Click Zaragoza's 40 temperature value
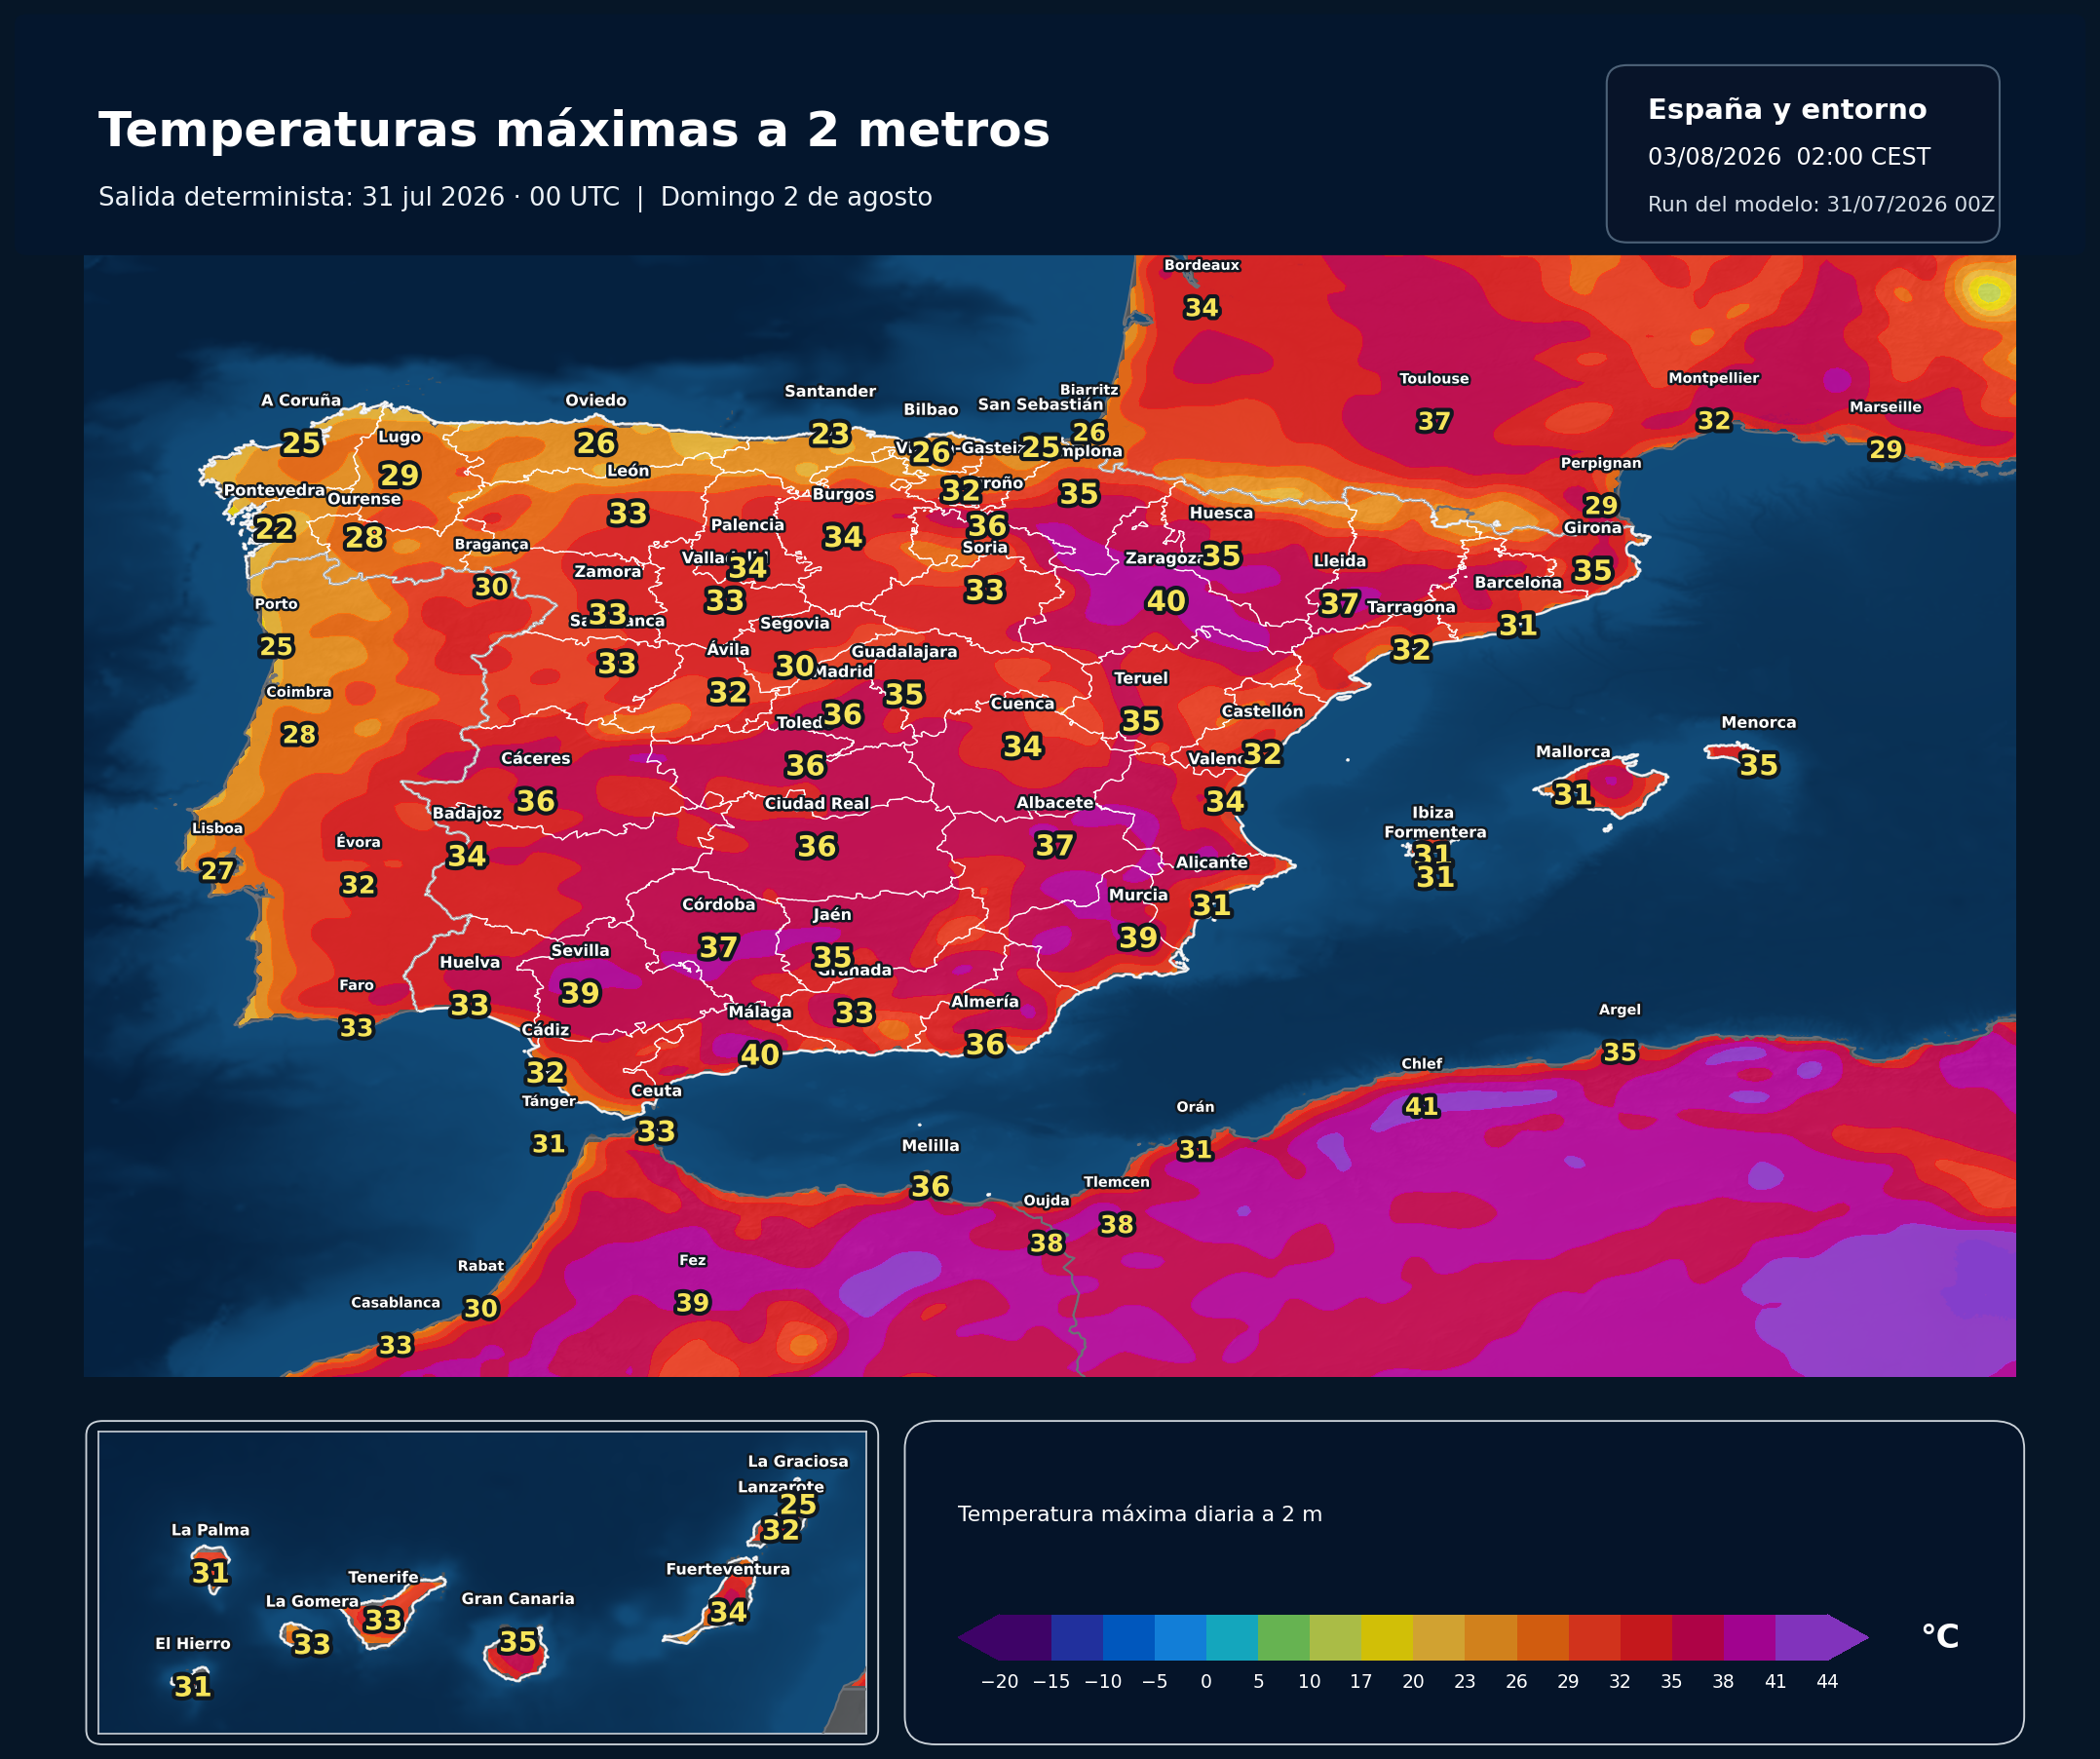The height and width of the screenshot is (1759, 2100). pyautogui.click(x=1166, y=601)
